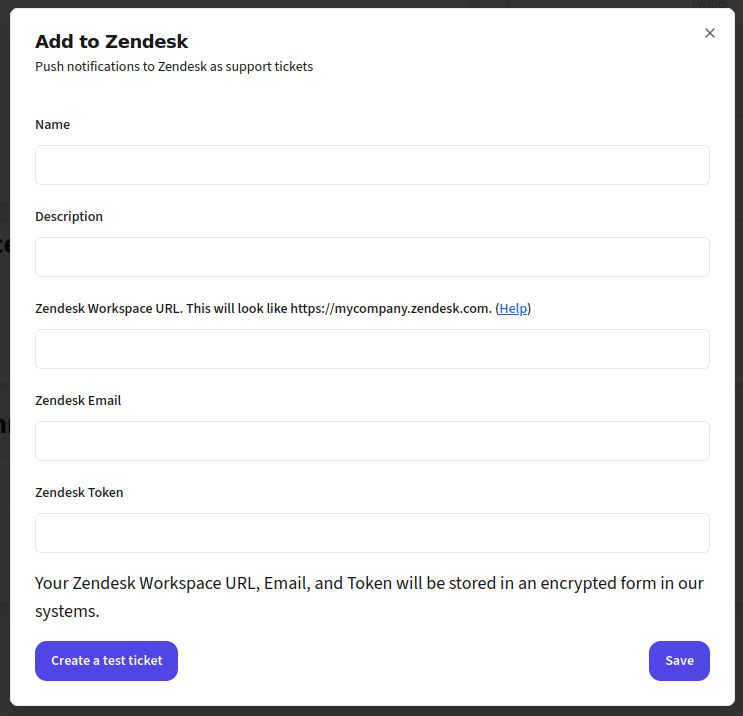Click the Name input field
The height and width of the screenshot is (716, 743).
click(x=372, y=165)
